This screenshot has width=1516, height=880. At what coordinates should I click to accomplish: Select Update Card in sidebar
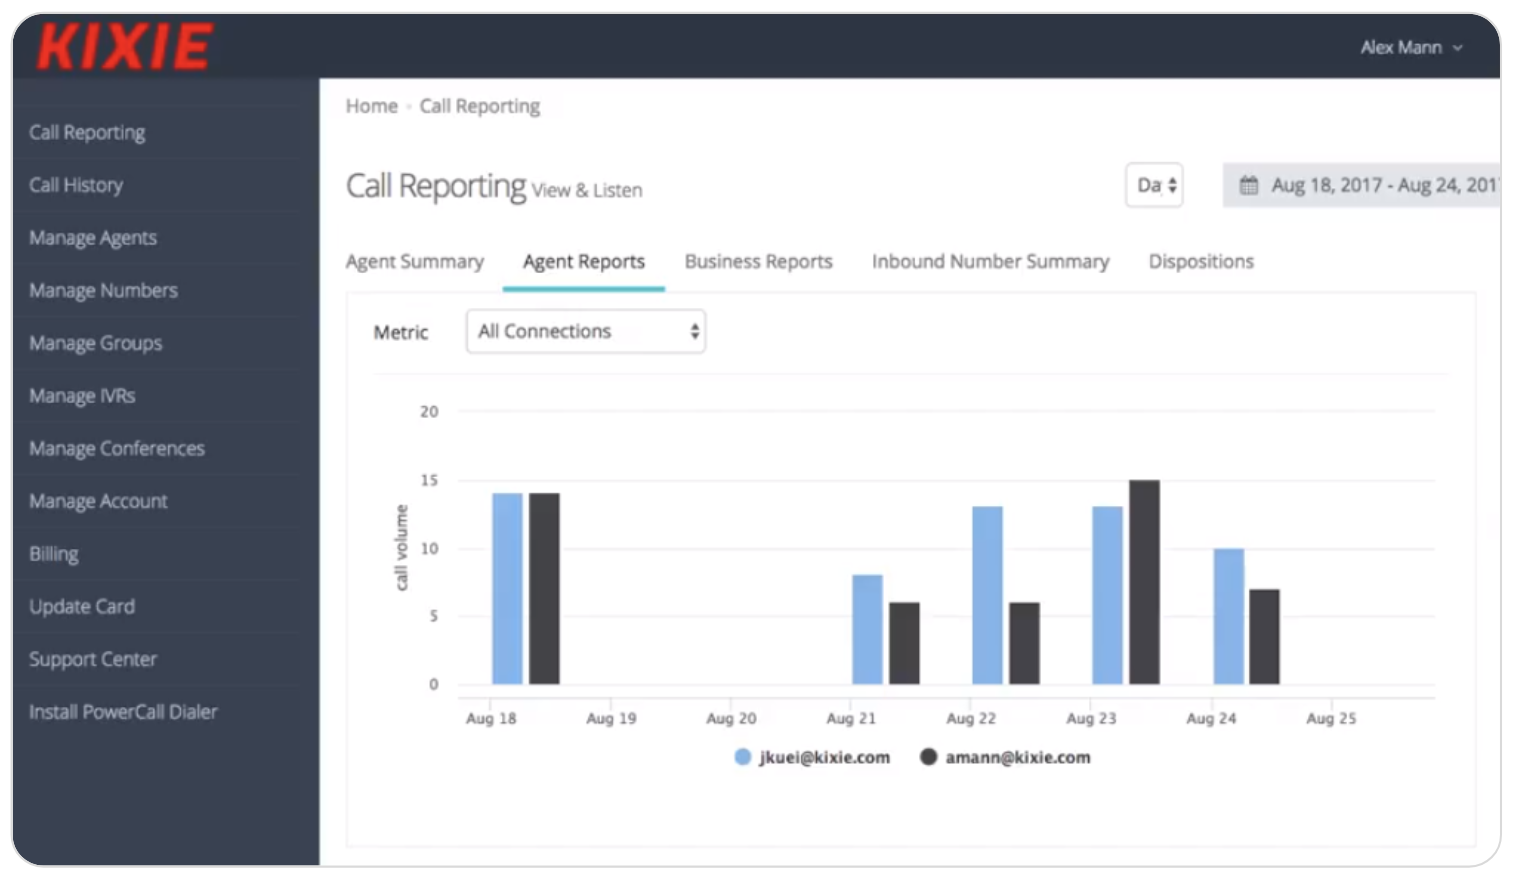(82, 606)
